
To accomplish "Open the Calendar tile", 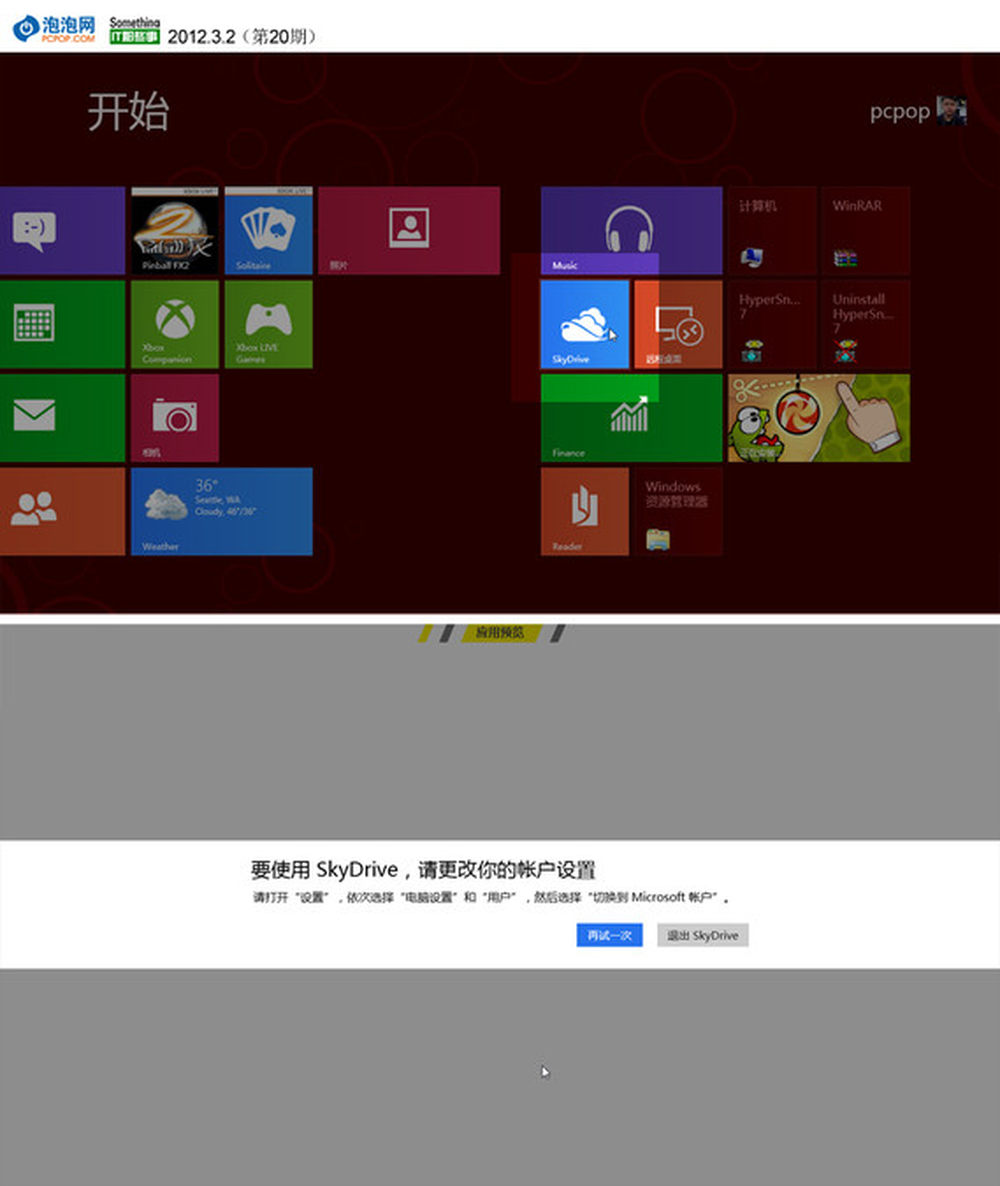I will (62, 324).
